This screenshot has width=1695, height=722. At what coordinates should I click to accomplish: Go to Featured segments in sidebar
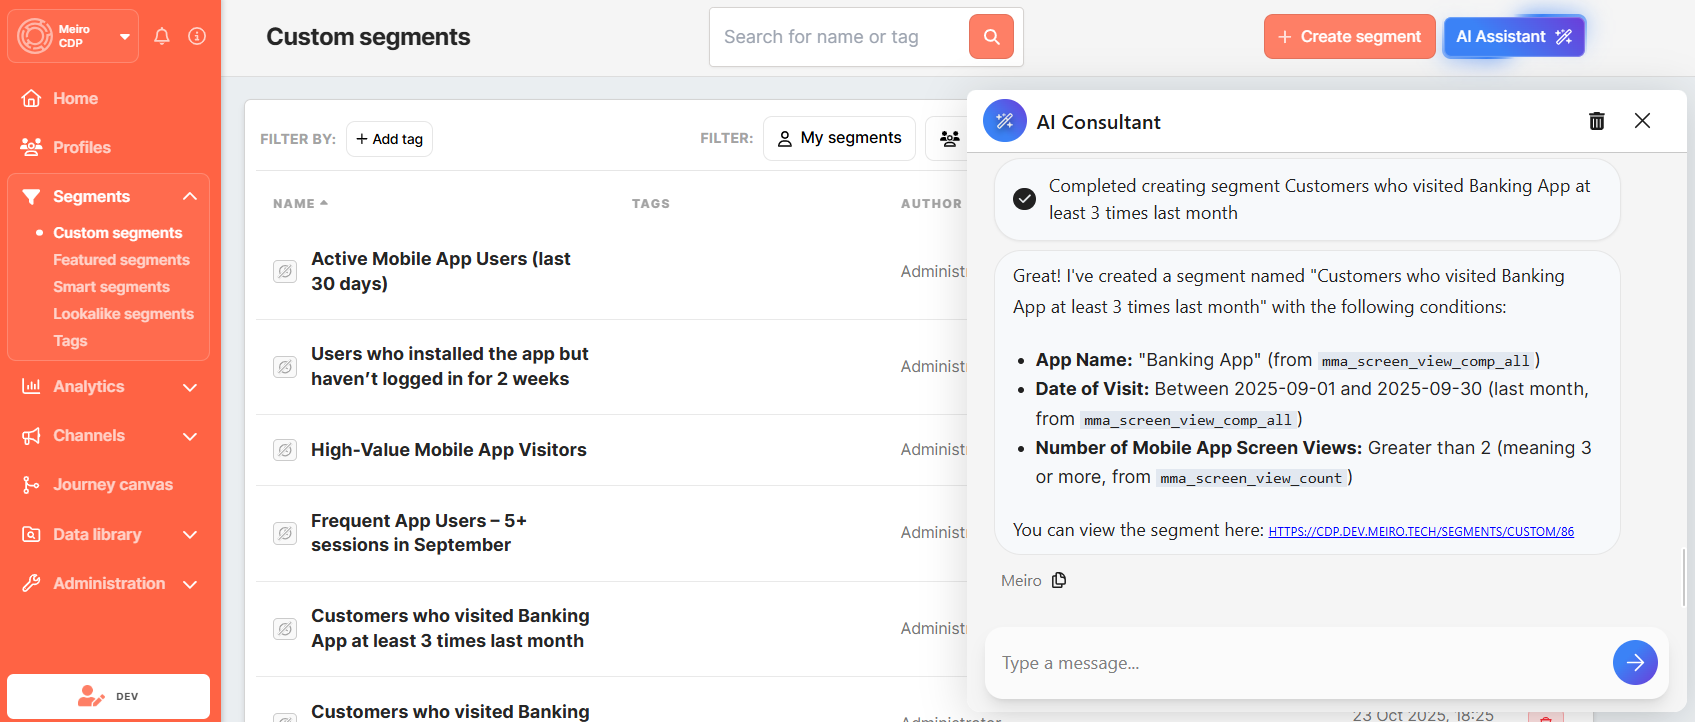point(121,260)
